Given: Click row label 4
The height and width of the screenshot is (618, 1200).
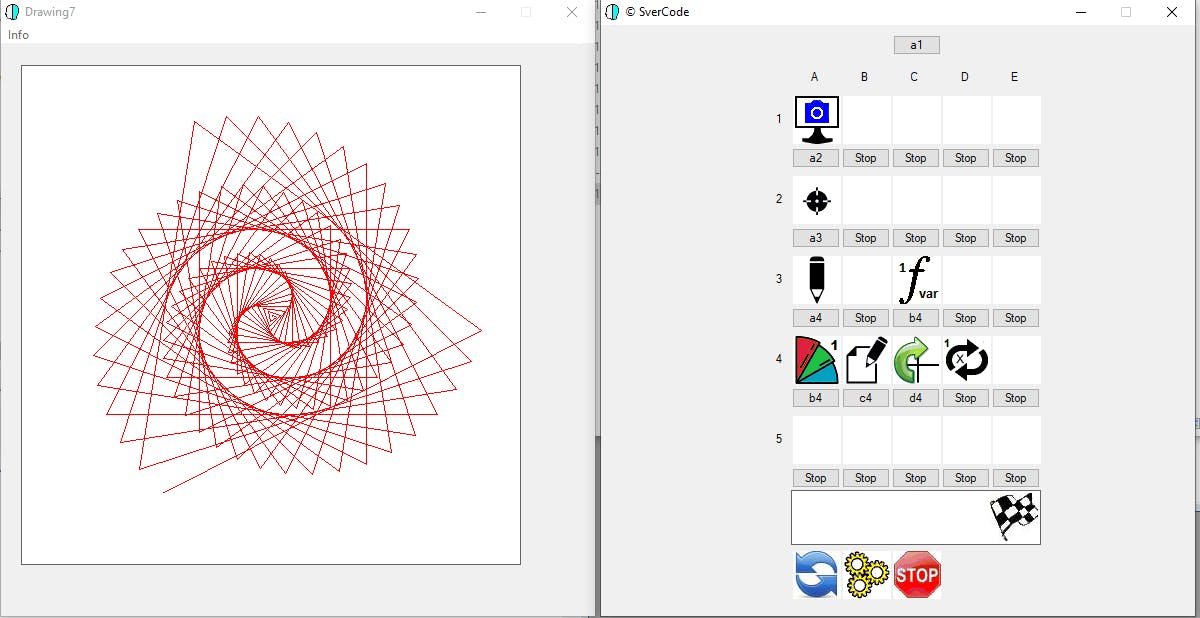Looking at the screenshot, I should [779, 359].
